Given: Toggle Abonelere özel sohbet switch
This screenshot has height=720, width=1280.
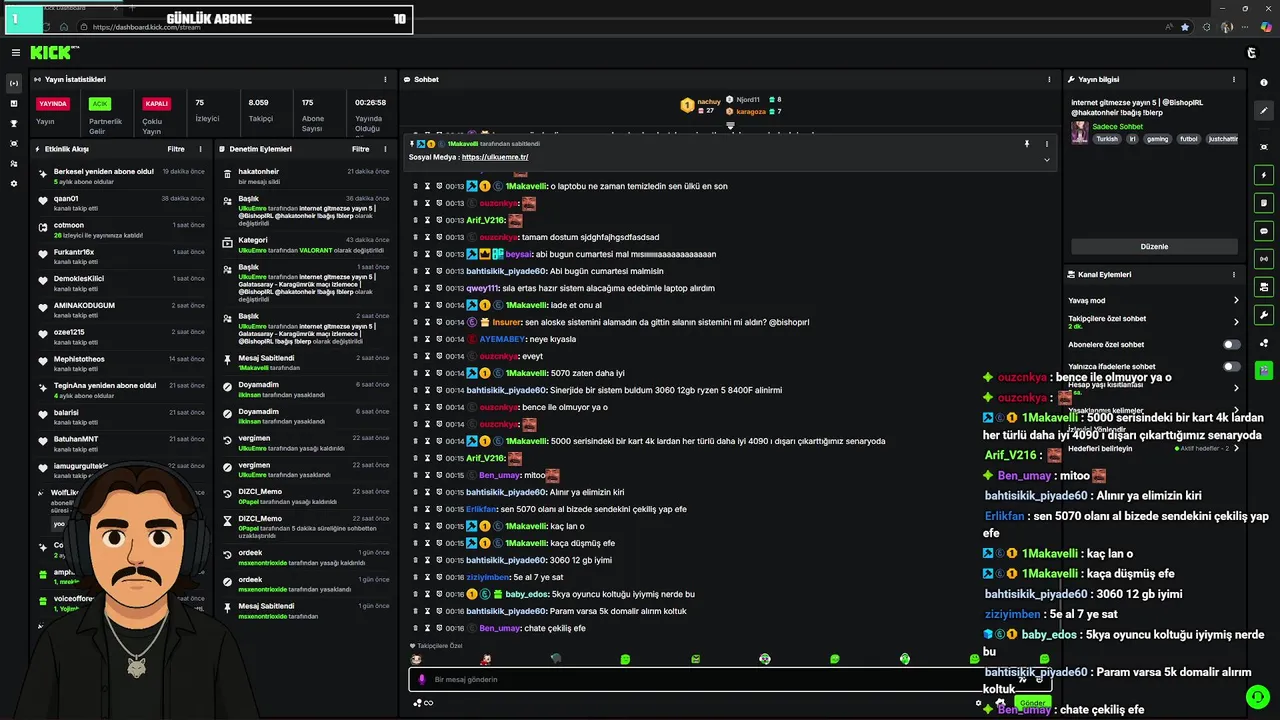Looking at the screenshot, I should [1232, 344].
